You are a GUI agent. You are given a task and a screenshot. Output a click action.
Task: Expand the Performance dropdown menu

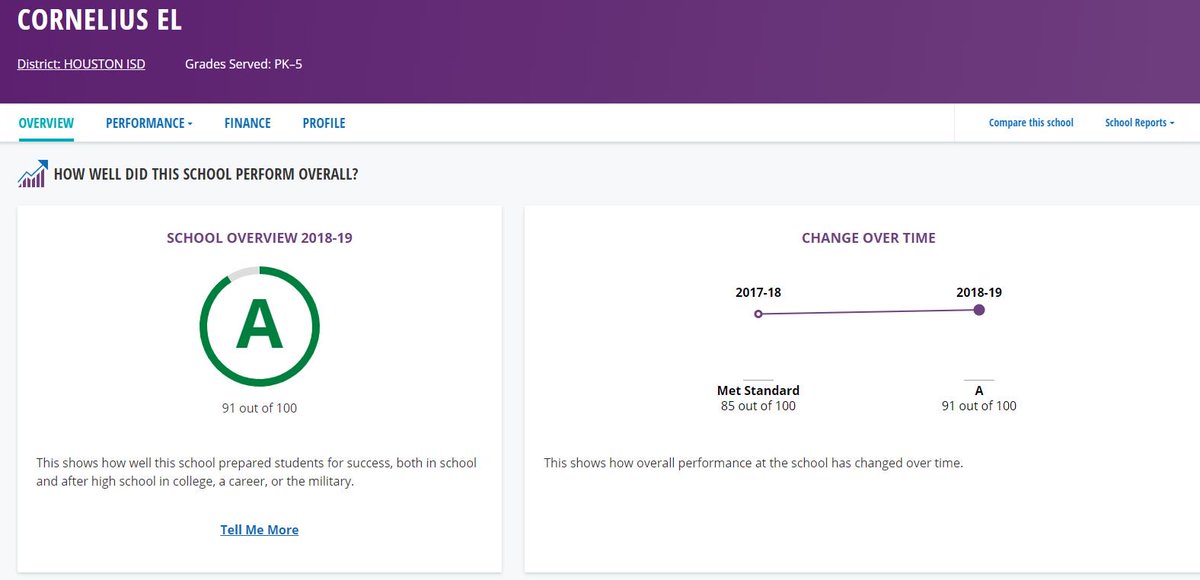(x=149, y=123)
